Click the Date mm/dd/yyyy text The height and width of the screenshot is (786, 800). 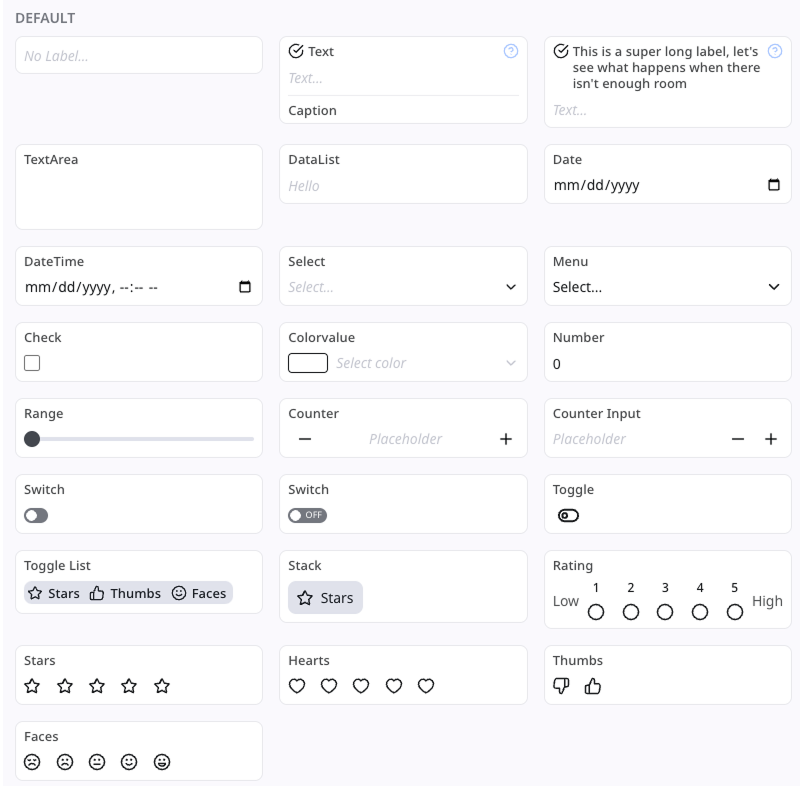click(x=596, y=185)
